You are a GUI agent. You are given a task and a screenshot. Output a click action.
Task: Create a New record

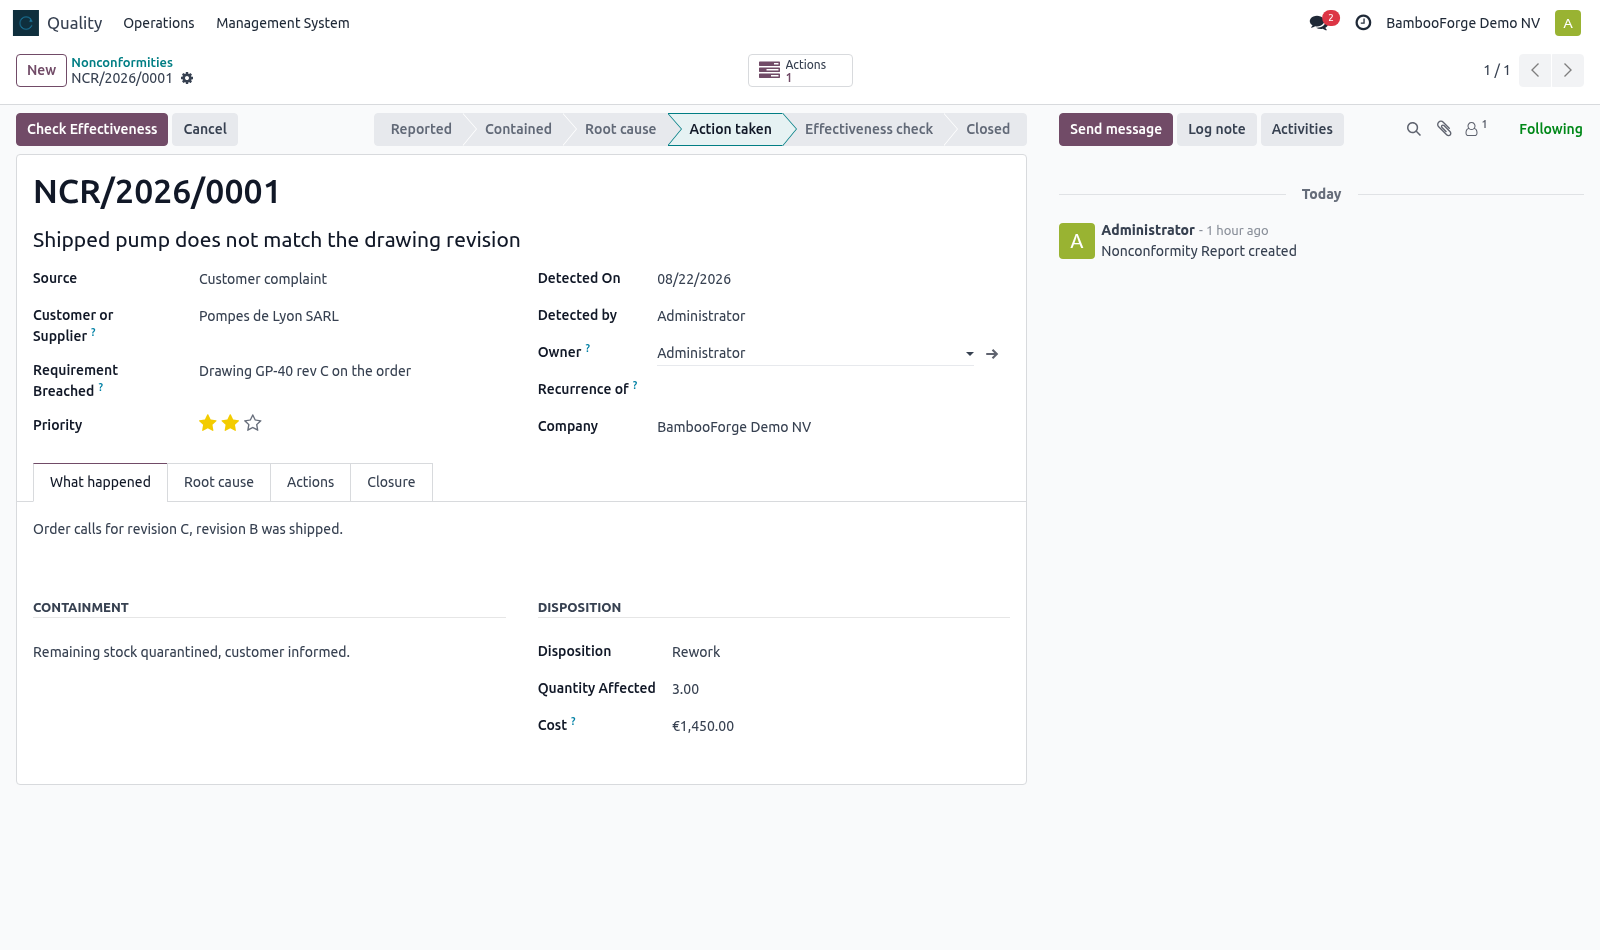(41, 70)
